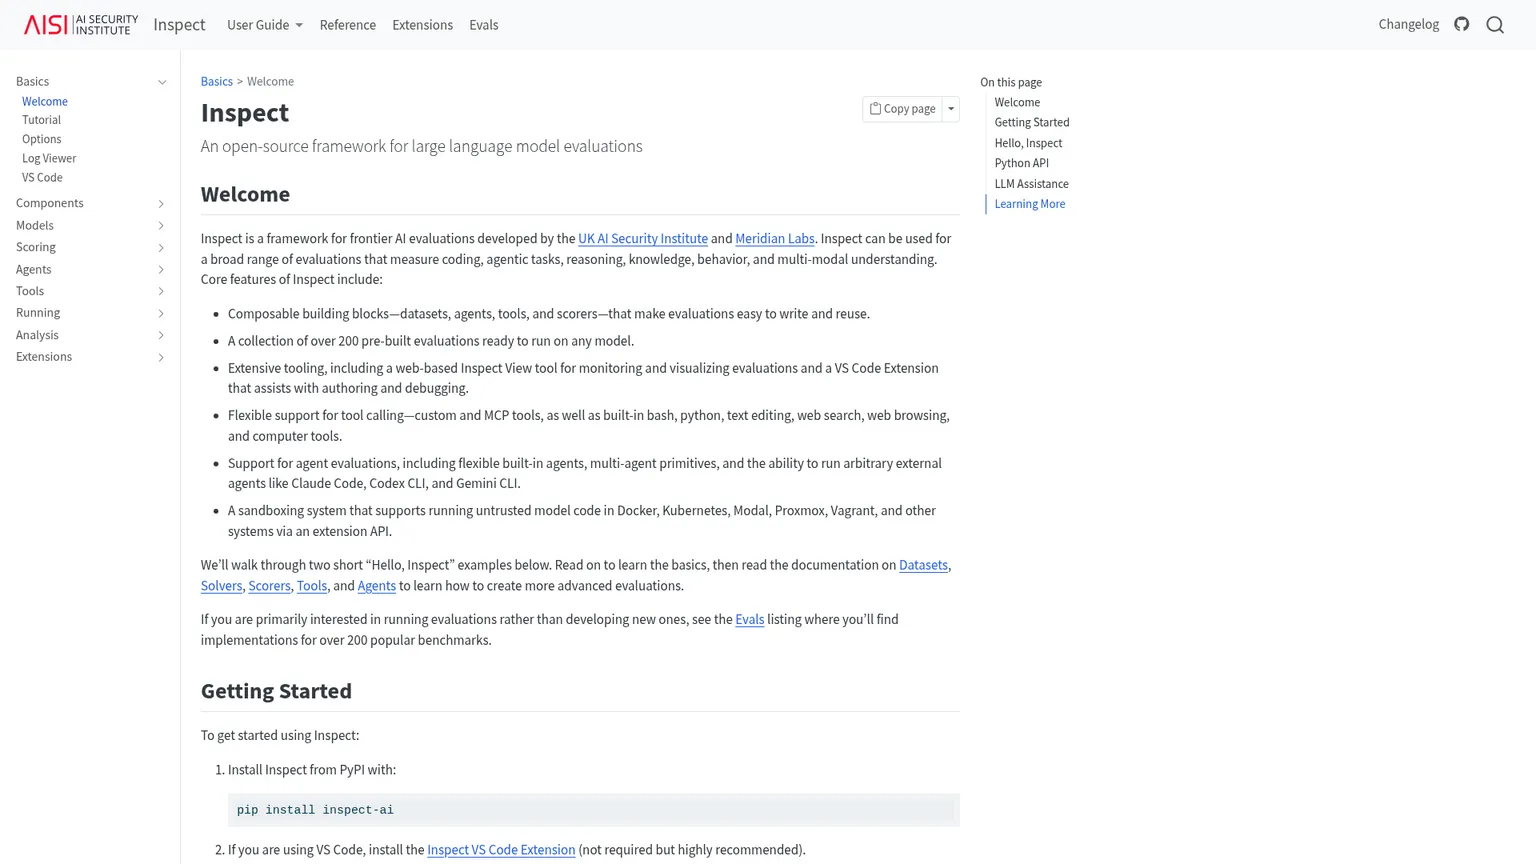Expand the Analysis sidebar section

pyautogui.click(x=161, y=336)
